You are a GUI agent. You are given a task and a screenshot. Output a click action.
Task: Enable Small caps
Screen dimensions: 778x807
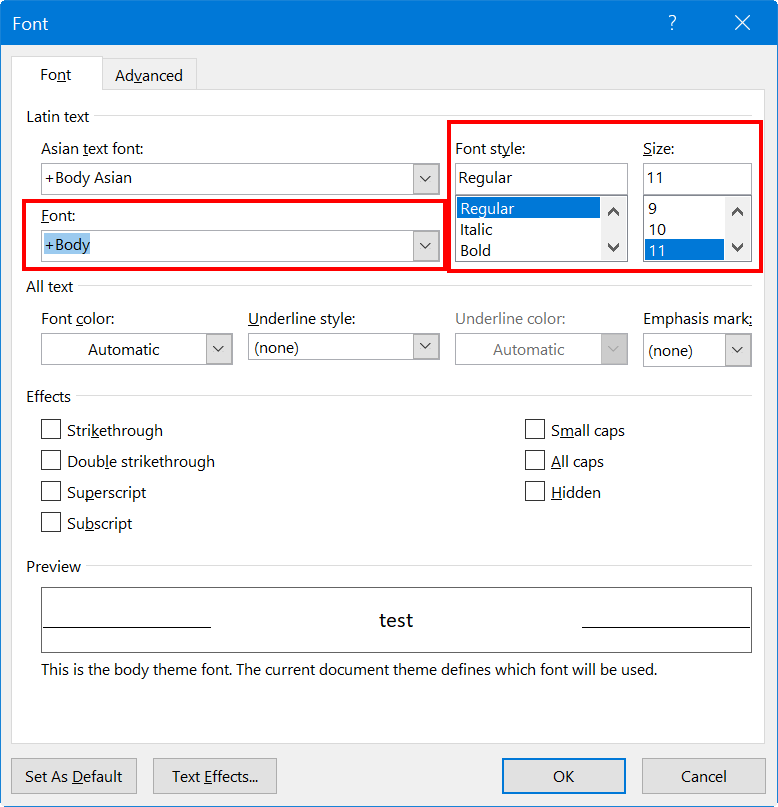535,429
